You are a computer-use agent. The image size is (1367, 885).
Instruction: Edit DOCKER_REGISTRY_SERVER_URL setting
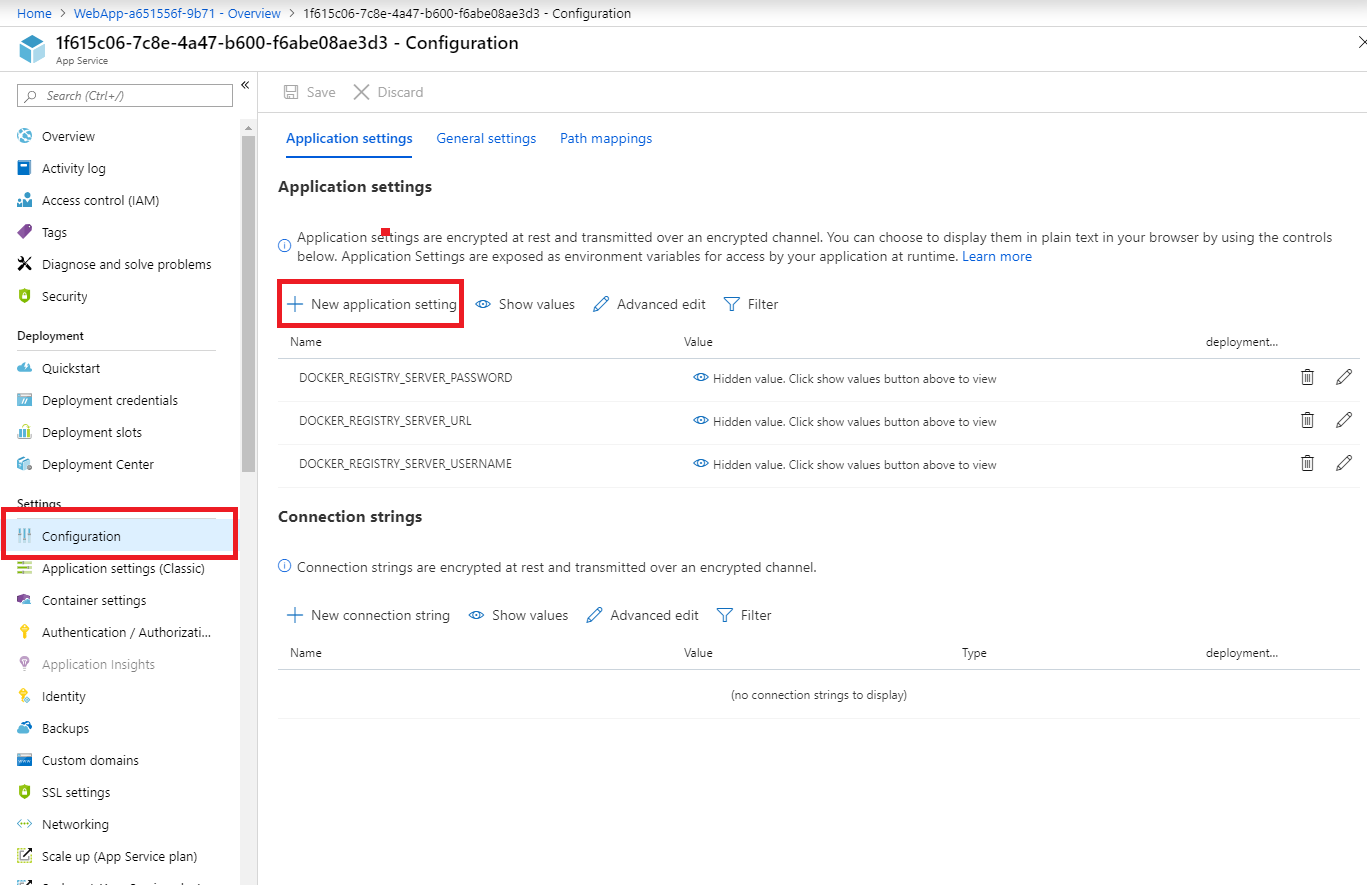pyautogui.click(x=1344, y=420)
